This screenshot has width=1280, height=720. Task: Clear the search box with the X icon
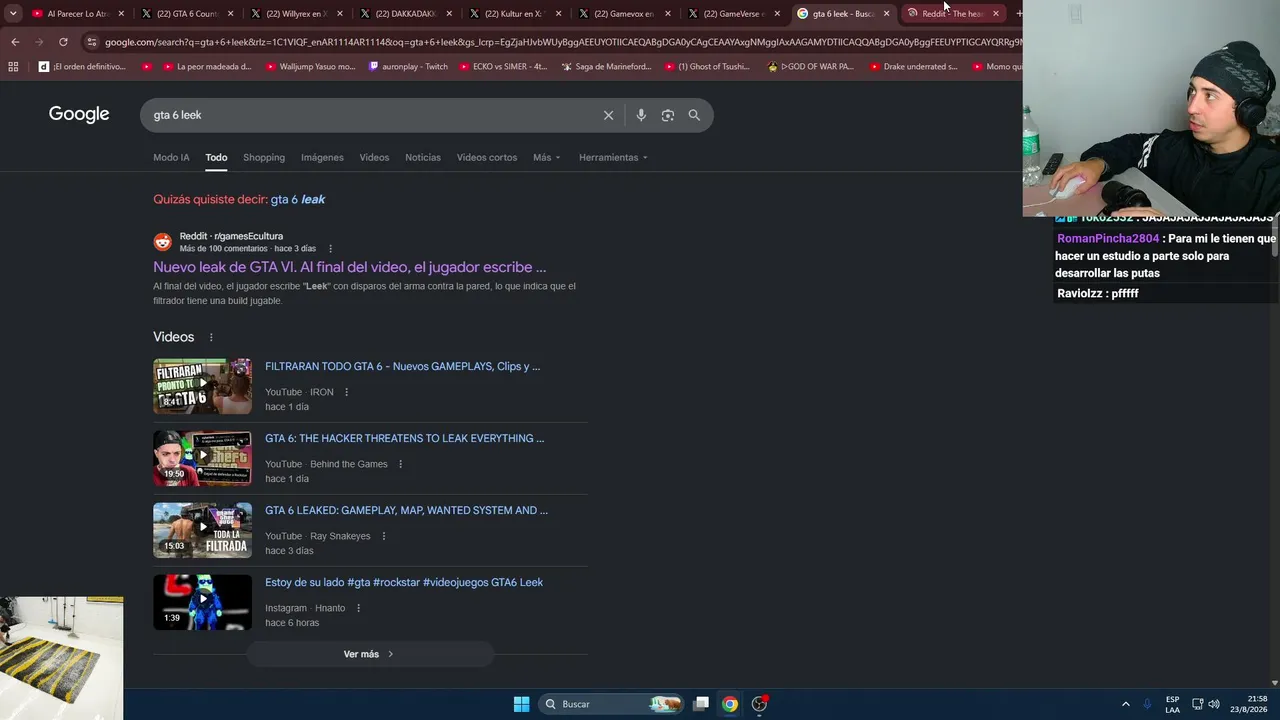(608, 115)
